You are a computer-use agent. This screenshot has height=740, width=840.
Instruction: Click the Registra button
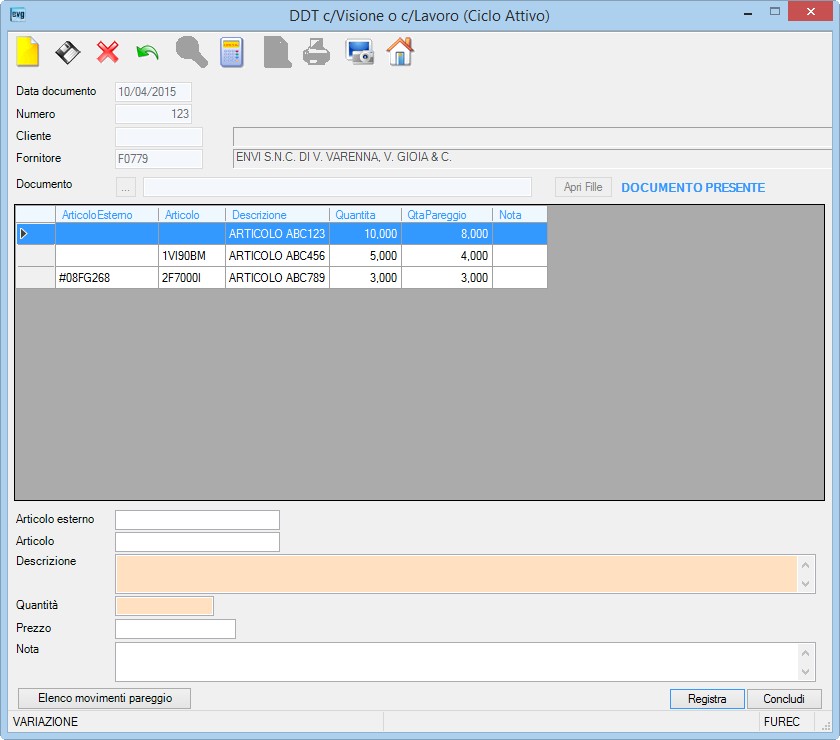click(x=707, y=699)
